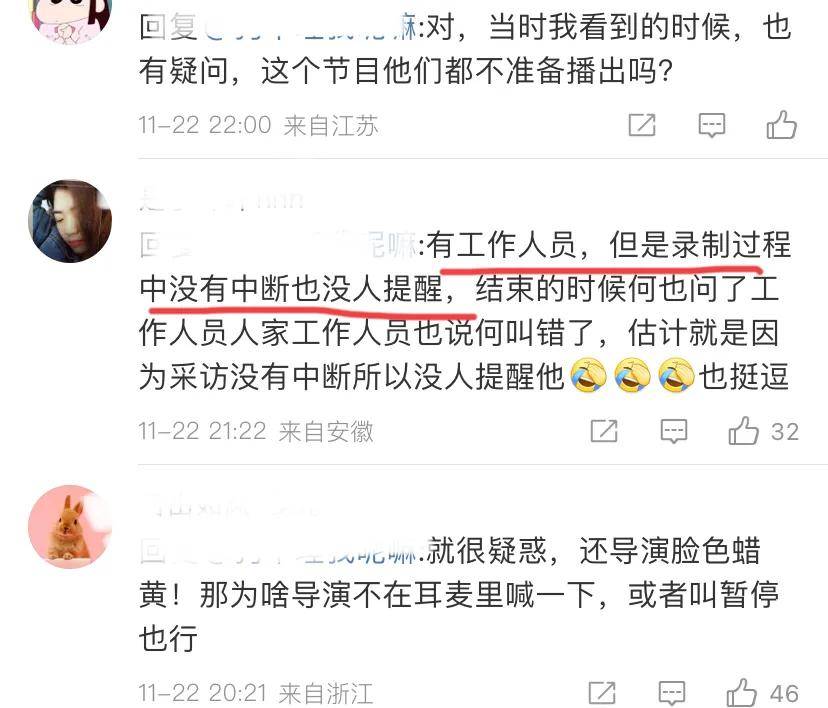This screenshot has width=828, height=708.
Task: Open the reply icon on the 安徽 comment
Action: 674,431
